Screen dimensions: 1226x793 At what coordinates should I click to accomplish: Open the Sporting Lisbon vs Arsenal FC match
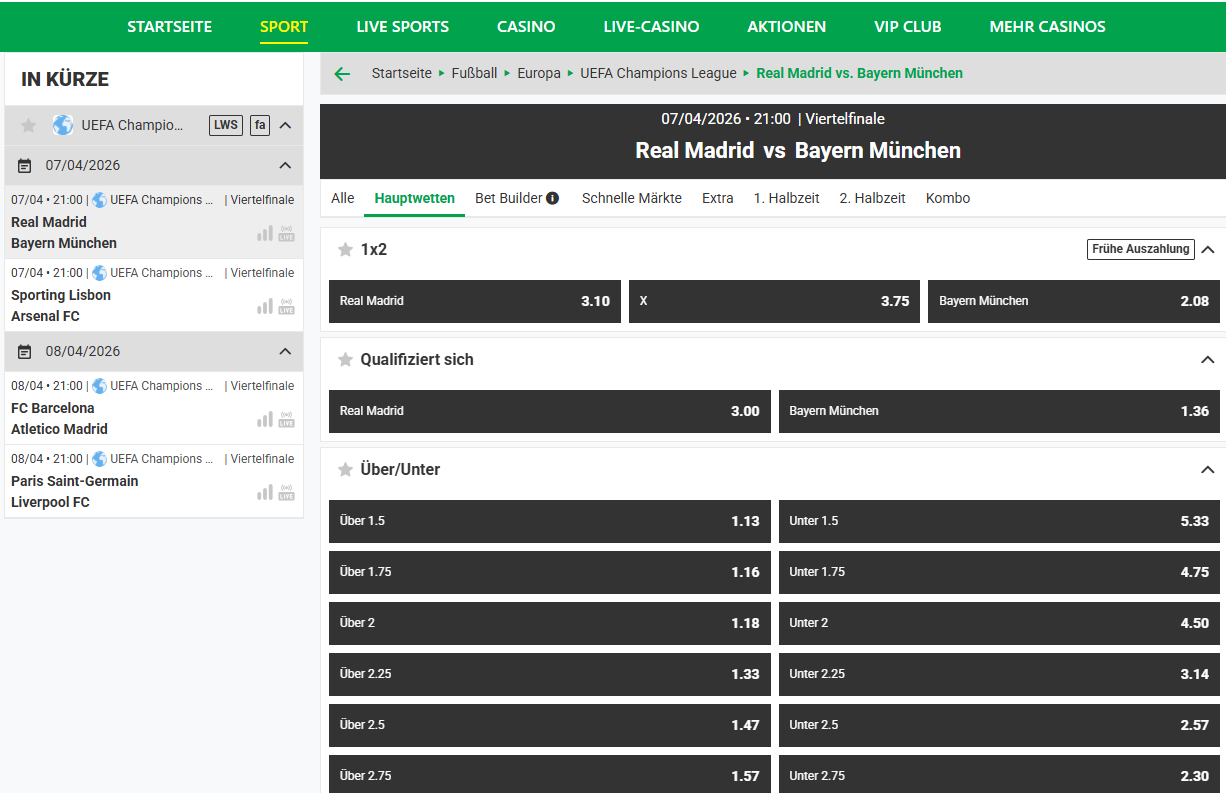(x=154, y=295)
